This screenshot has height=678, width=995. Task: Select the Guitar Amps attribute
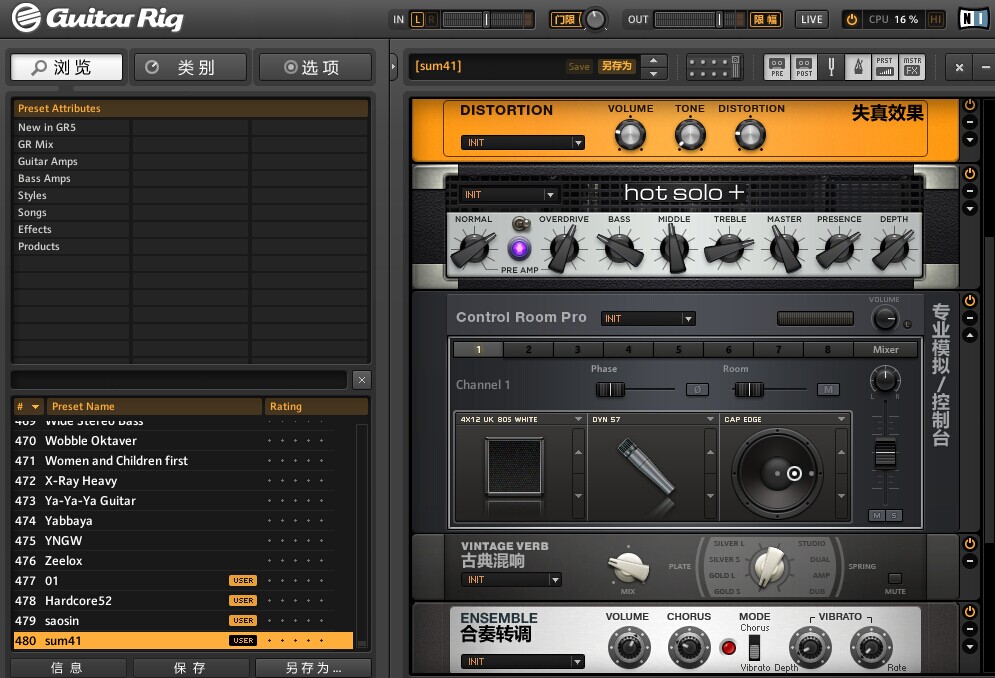48,161
